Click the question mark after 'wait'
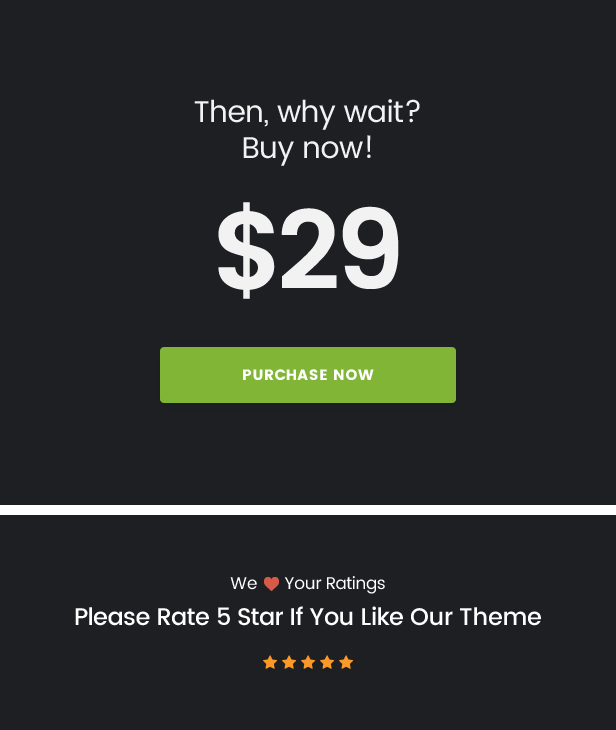The height and width of the screenshot is (730, 616). click(x=413, y=112)
